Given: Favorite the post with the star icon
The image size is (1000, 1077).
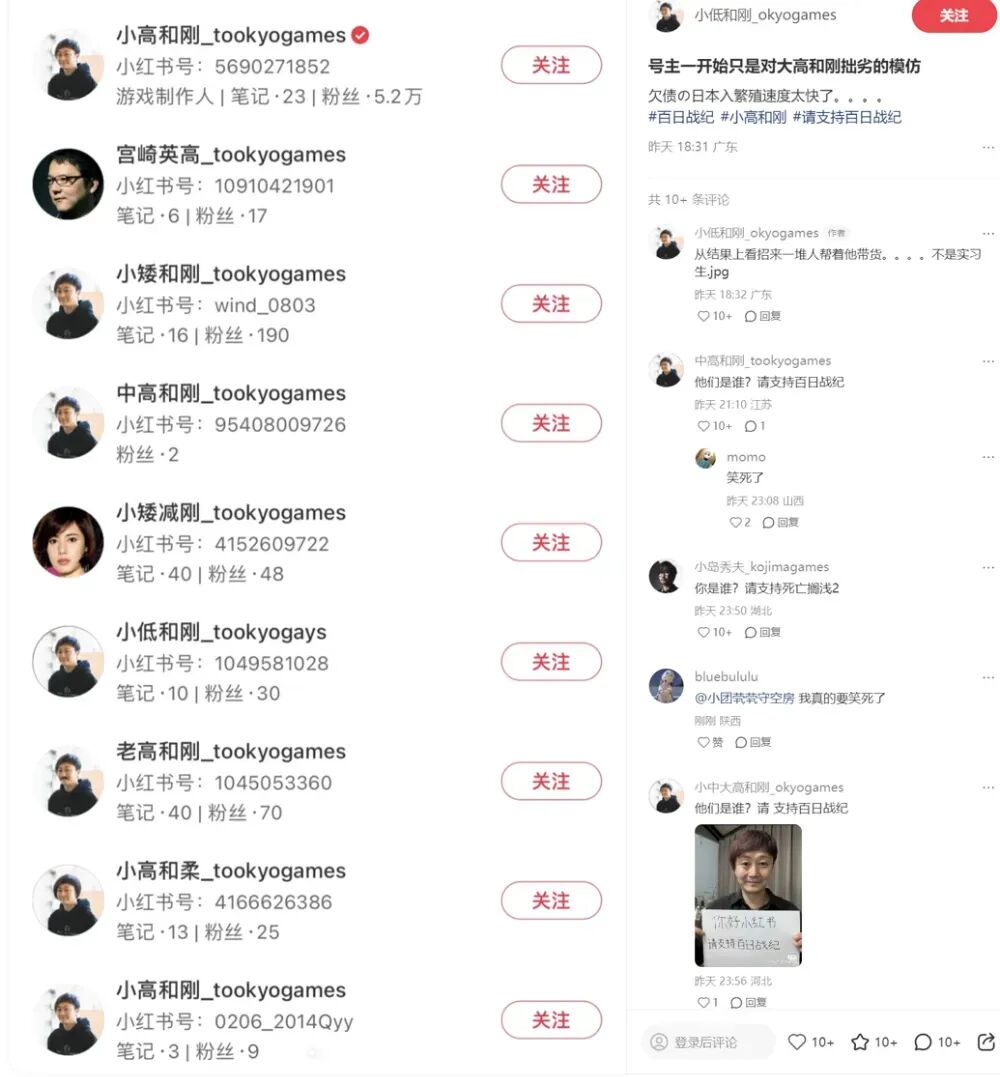Looking at the screenshot, I should click(860, 1042).
